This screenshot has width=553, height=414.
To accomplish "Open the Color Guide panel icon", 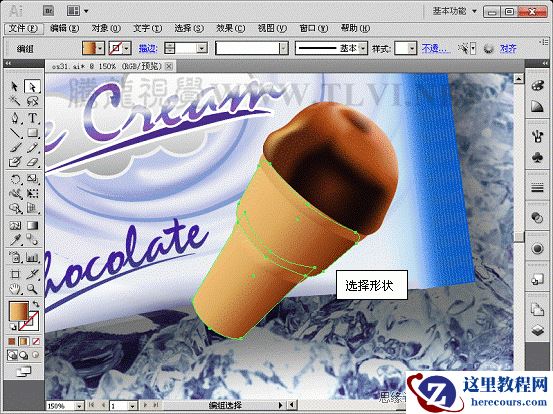I will tap(537, 105).
